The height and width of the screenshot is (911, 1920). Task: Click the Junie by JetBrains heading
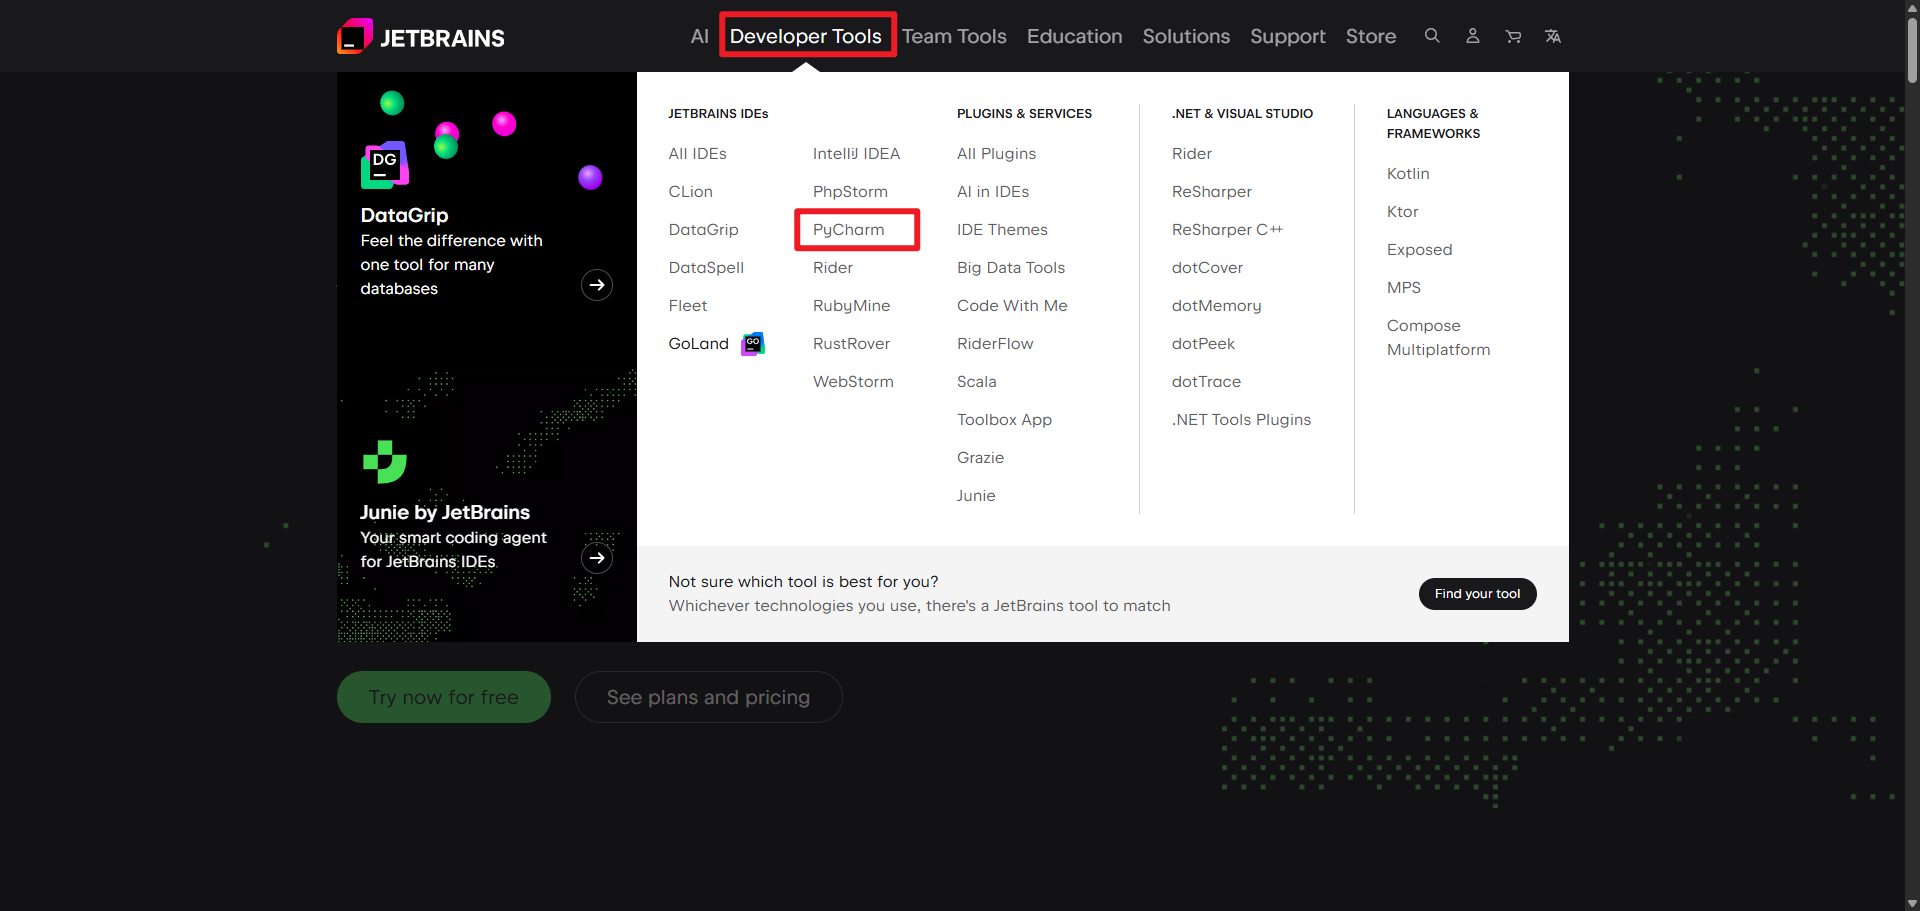(445, 512)
